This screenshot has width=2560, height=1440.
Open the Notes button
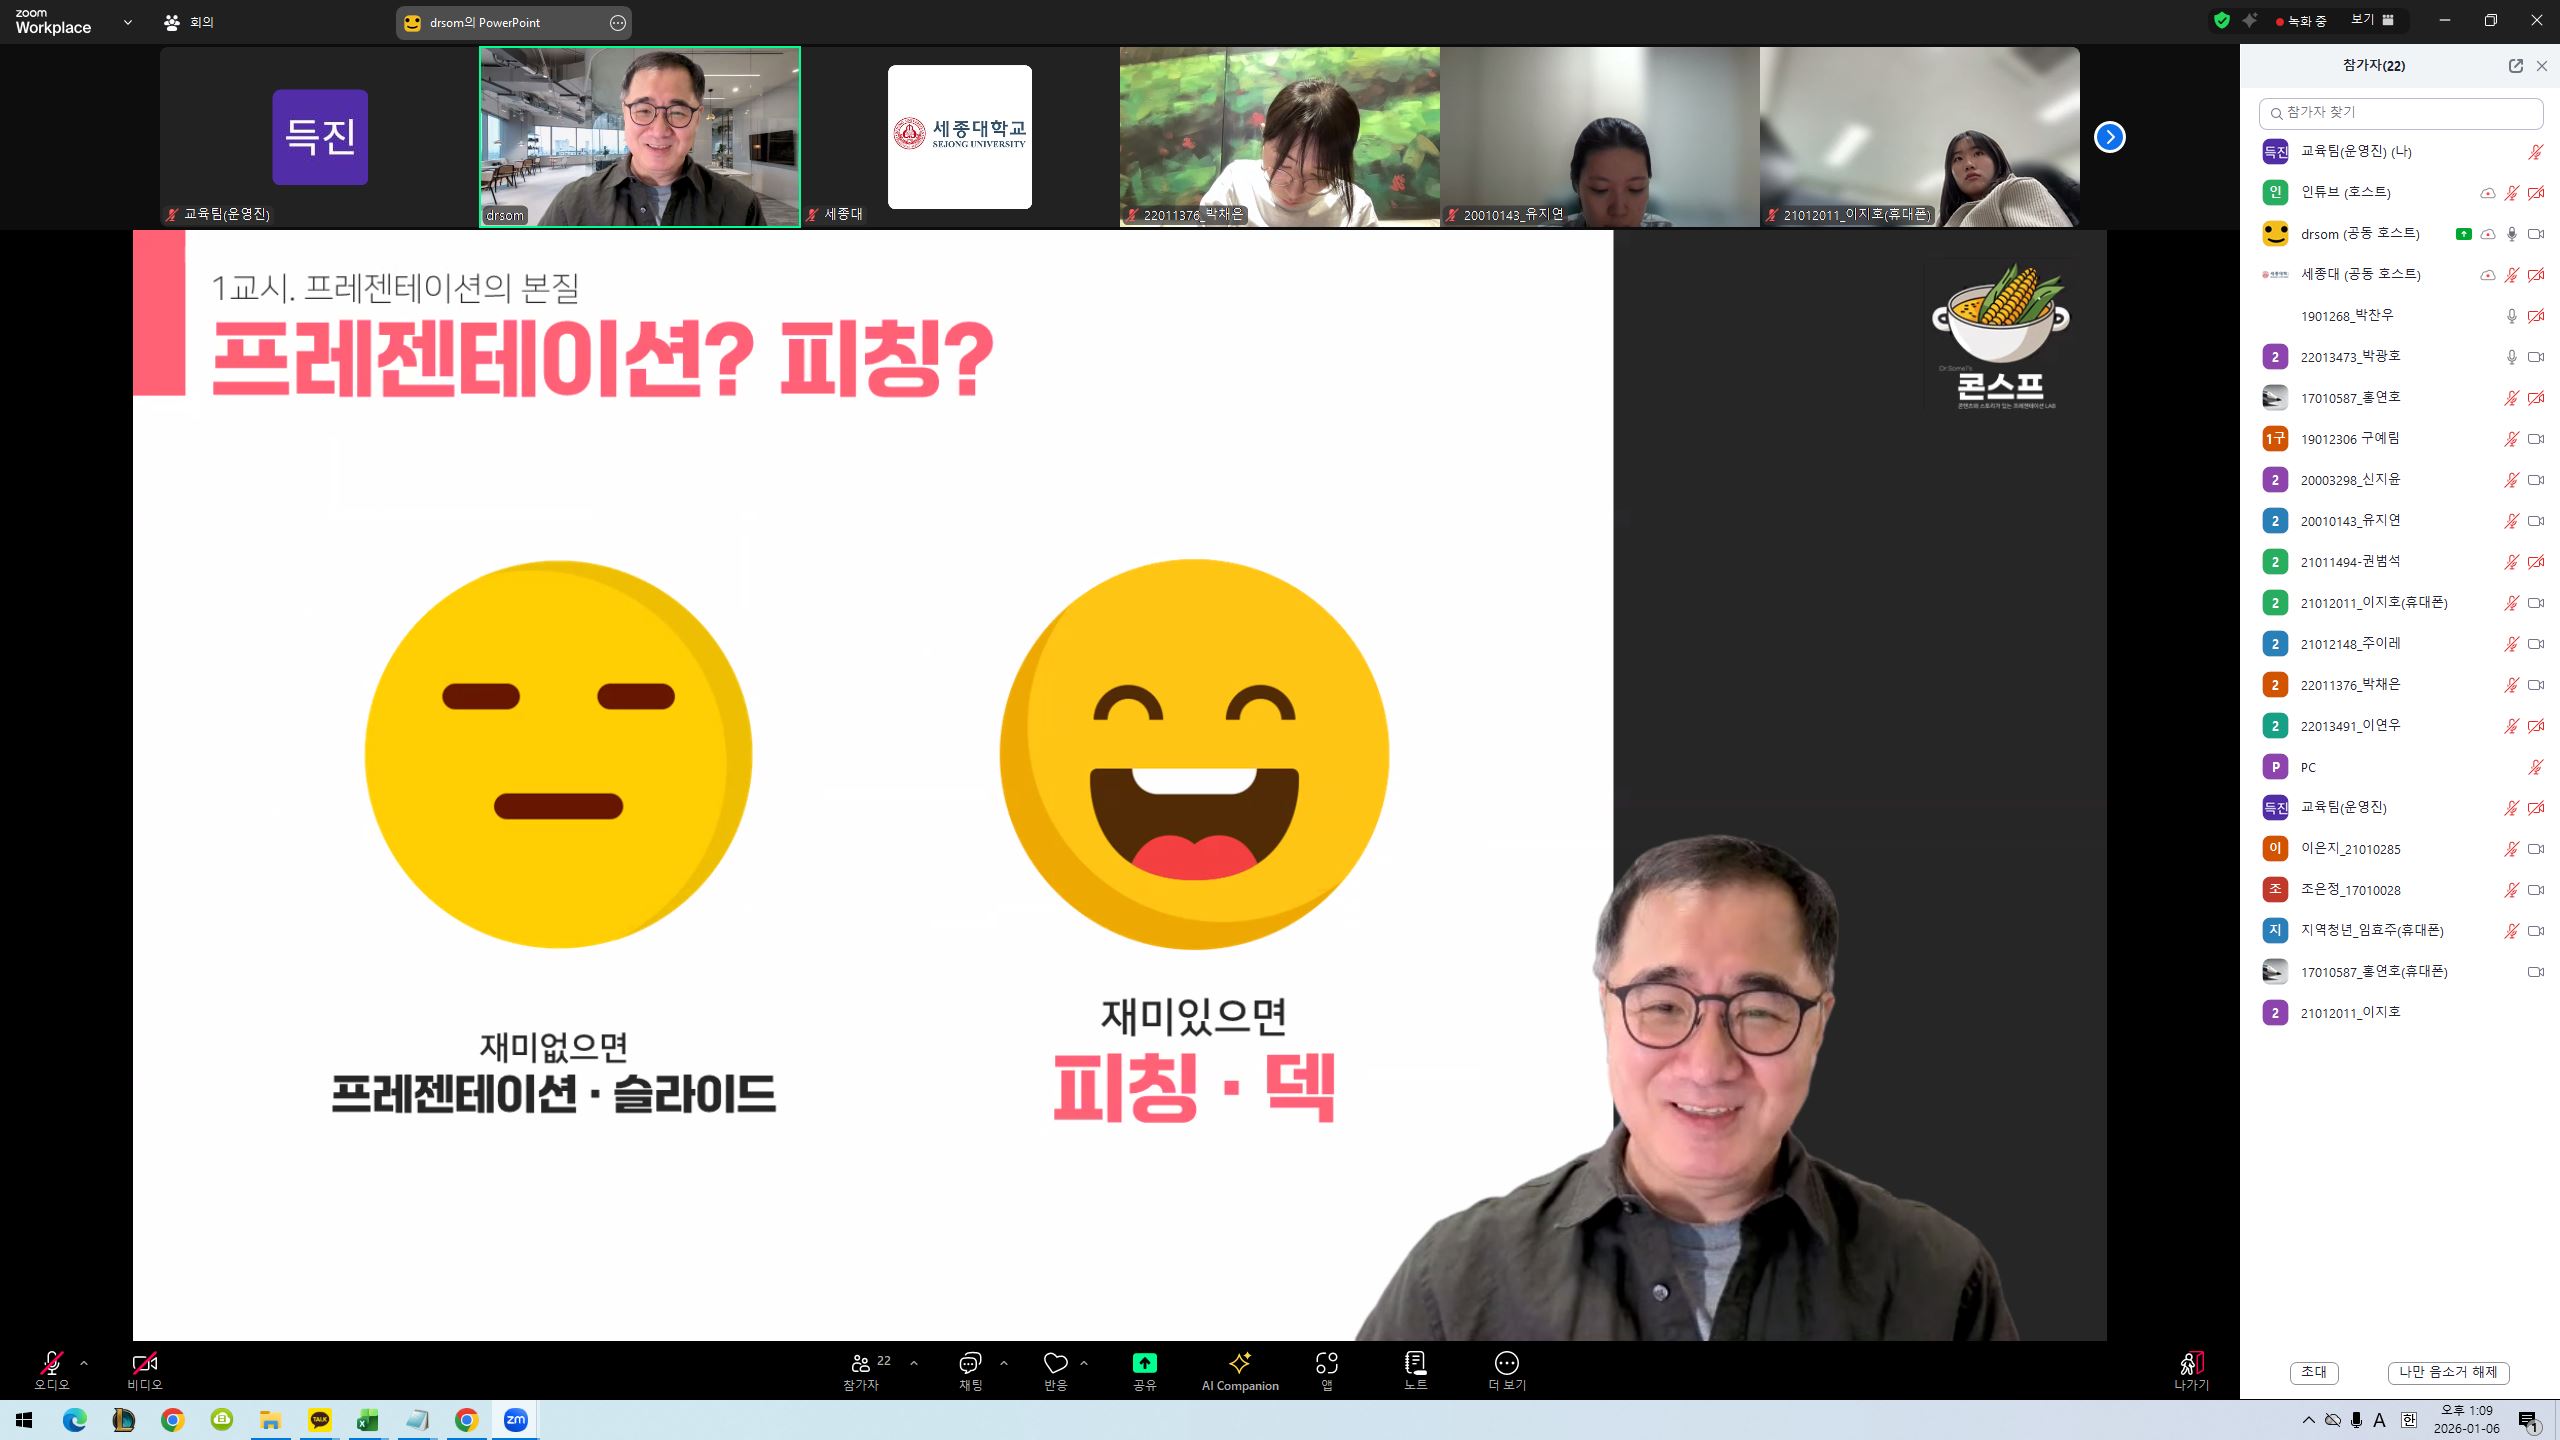point(1415,1370)
